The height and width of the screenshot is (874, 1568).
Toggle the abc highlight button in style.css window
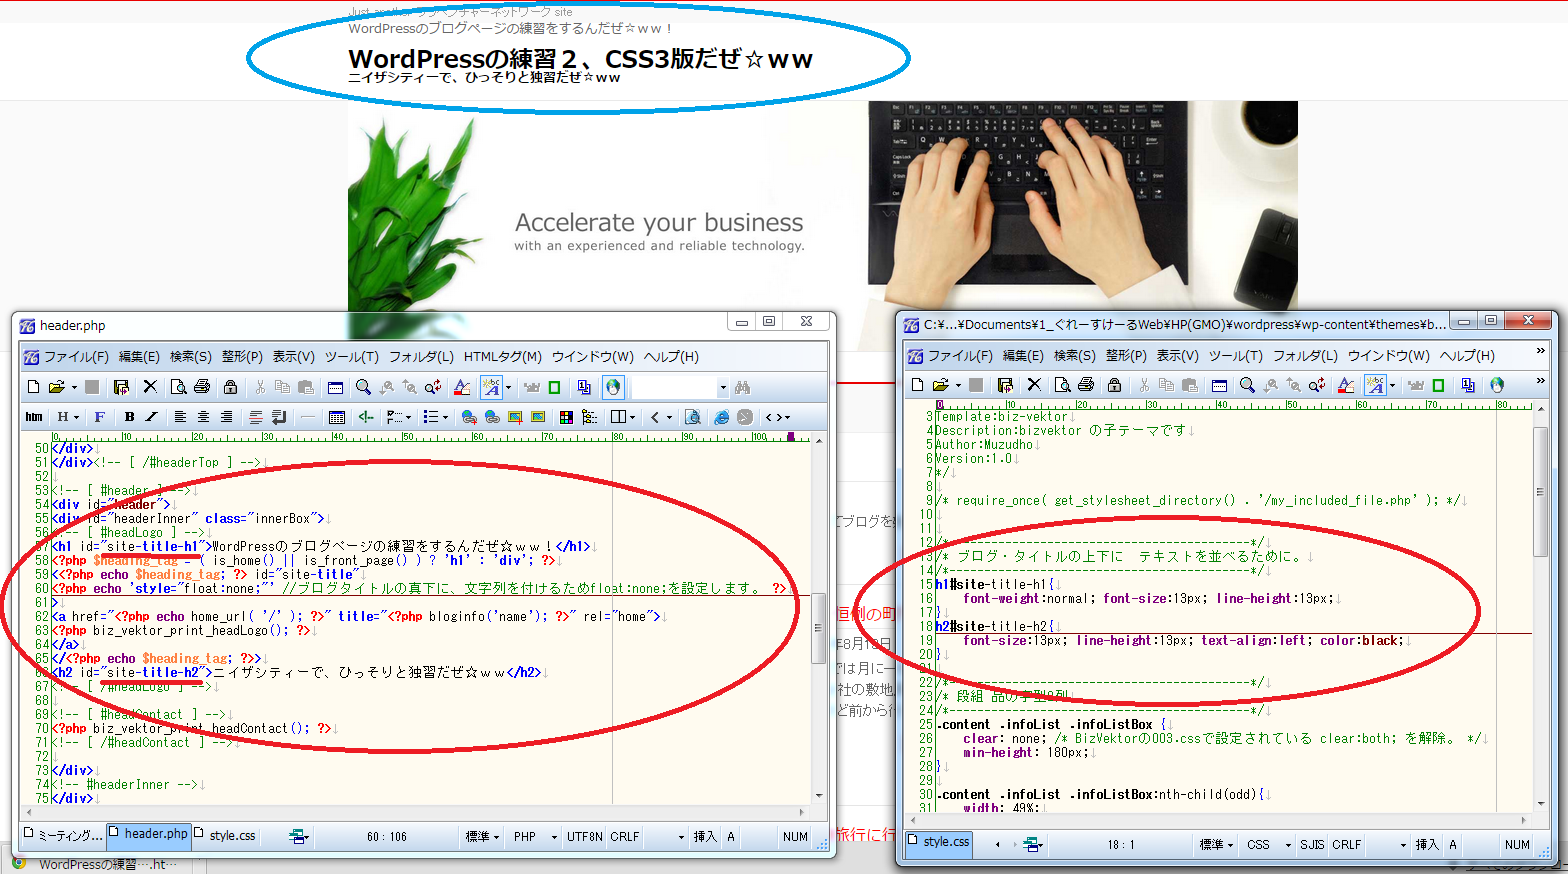[1375, 385]
